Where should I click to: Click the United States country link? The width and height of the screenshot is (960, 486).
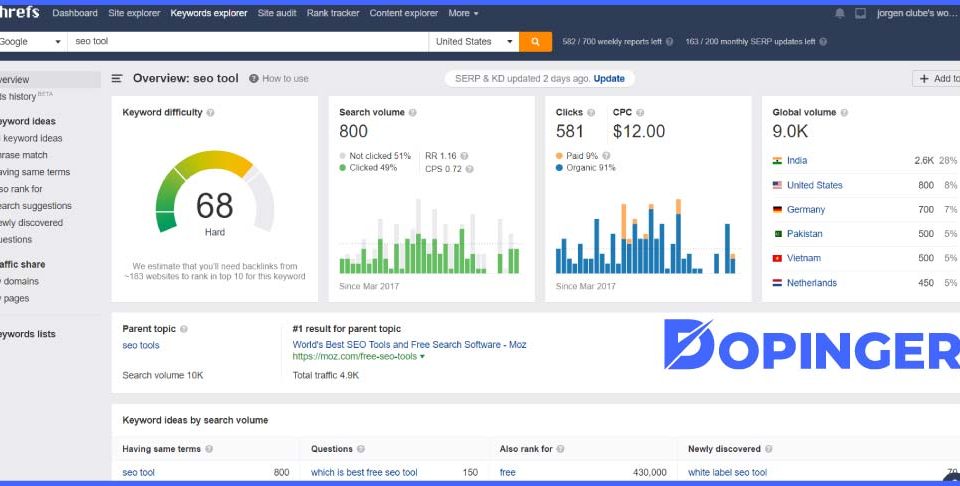pyautogui.click(x=814, y=185)
